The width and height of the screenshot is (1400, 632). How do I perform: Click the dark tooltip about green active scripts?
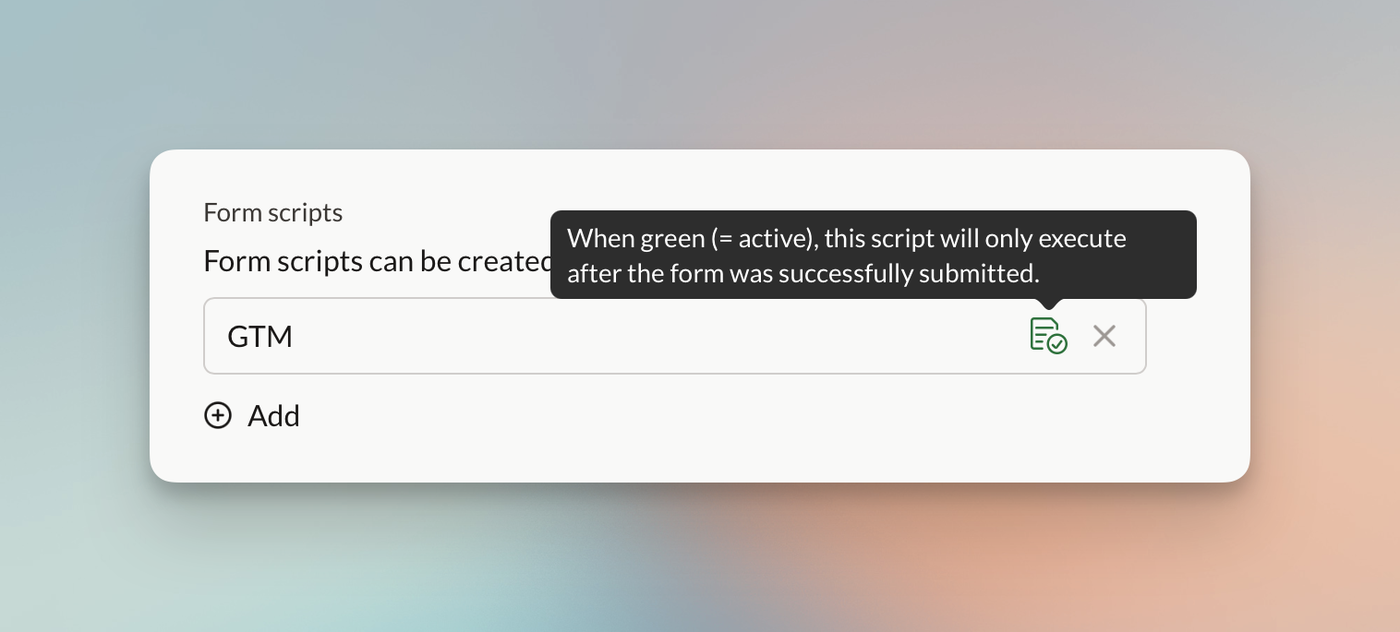pyautogui.click(x=873, y=254)
